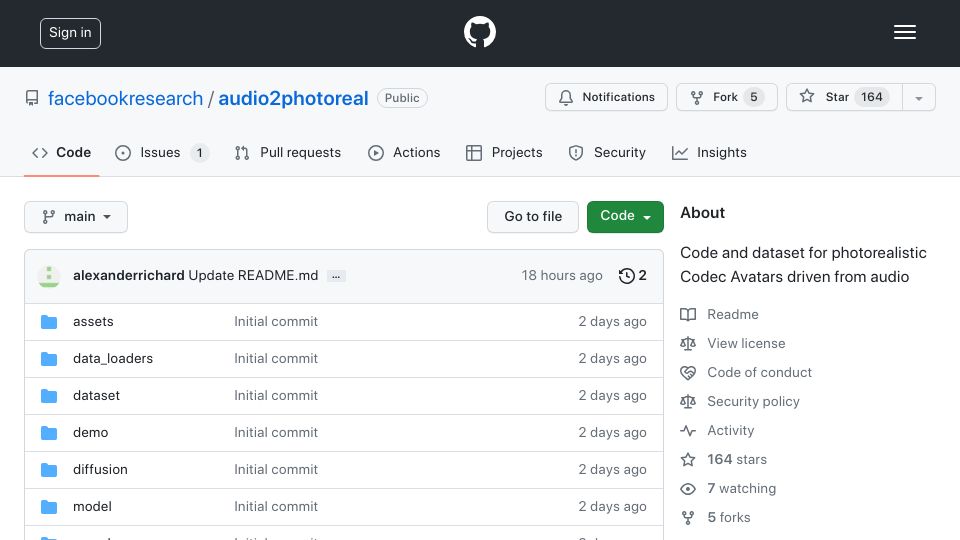Expand the green Code dropdown button
Image resolution: width=960 pixels, height=540 pixels.
[x=625, y=217]
